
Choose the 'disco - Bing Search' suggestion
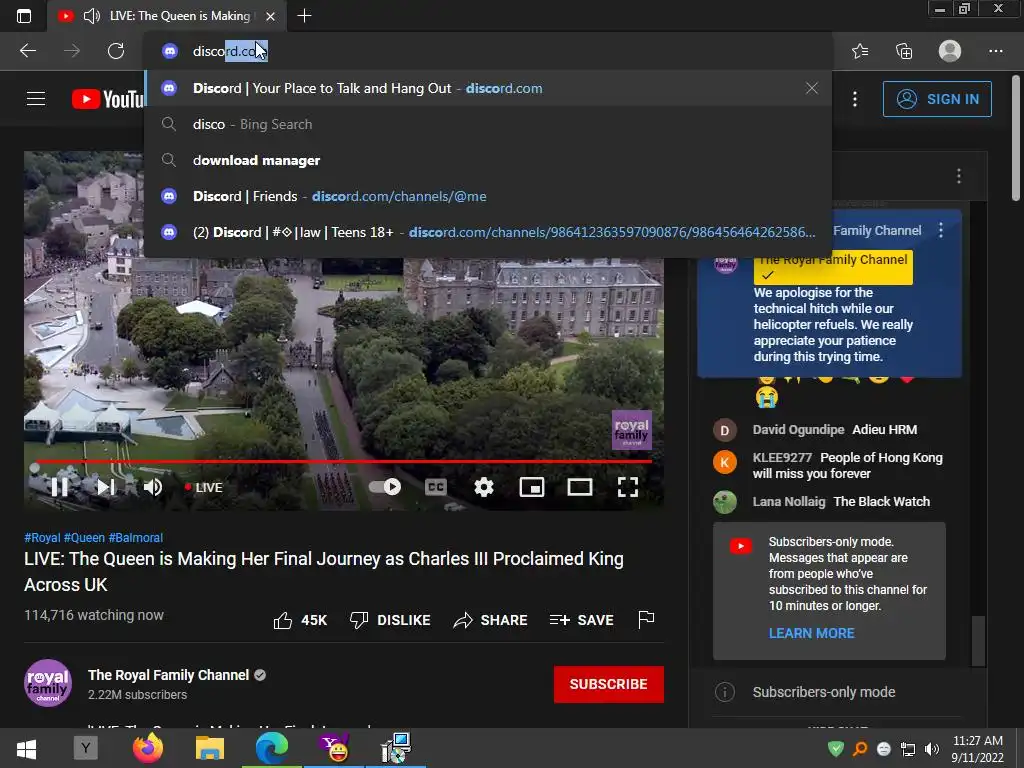488,124
